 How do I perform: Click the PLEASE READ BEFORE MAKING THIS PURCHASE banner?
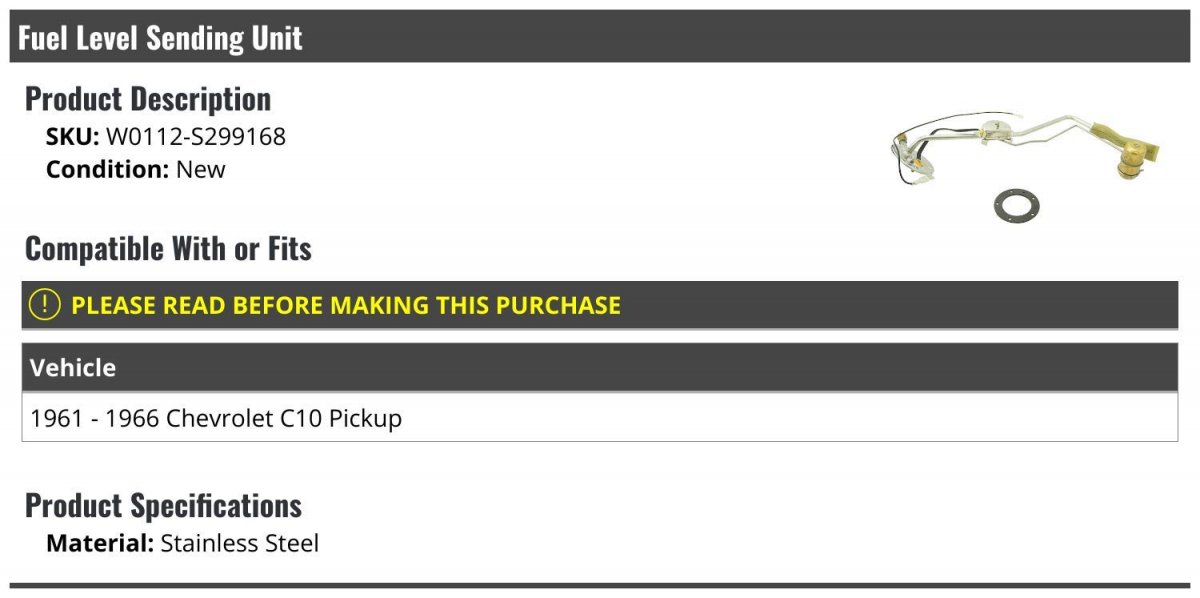(x=600, y=305)
